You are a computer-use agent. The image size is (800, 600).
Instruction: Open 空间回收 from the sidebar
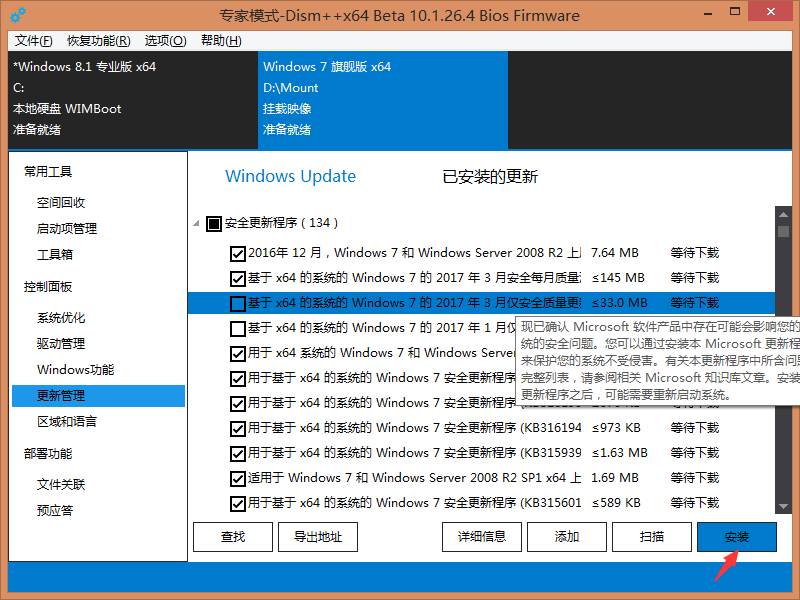59,200
